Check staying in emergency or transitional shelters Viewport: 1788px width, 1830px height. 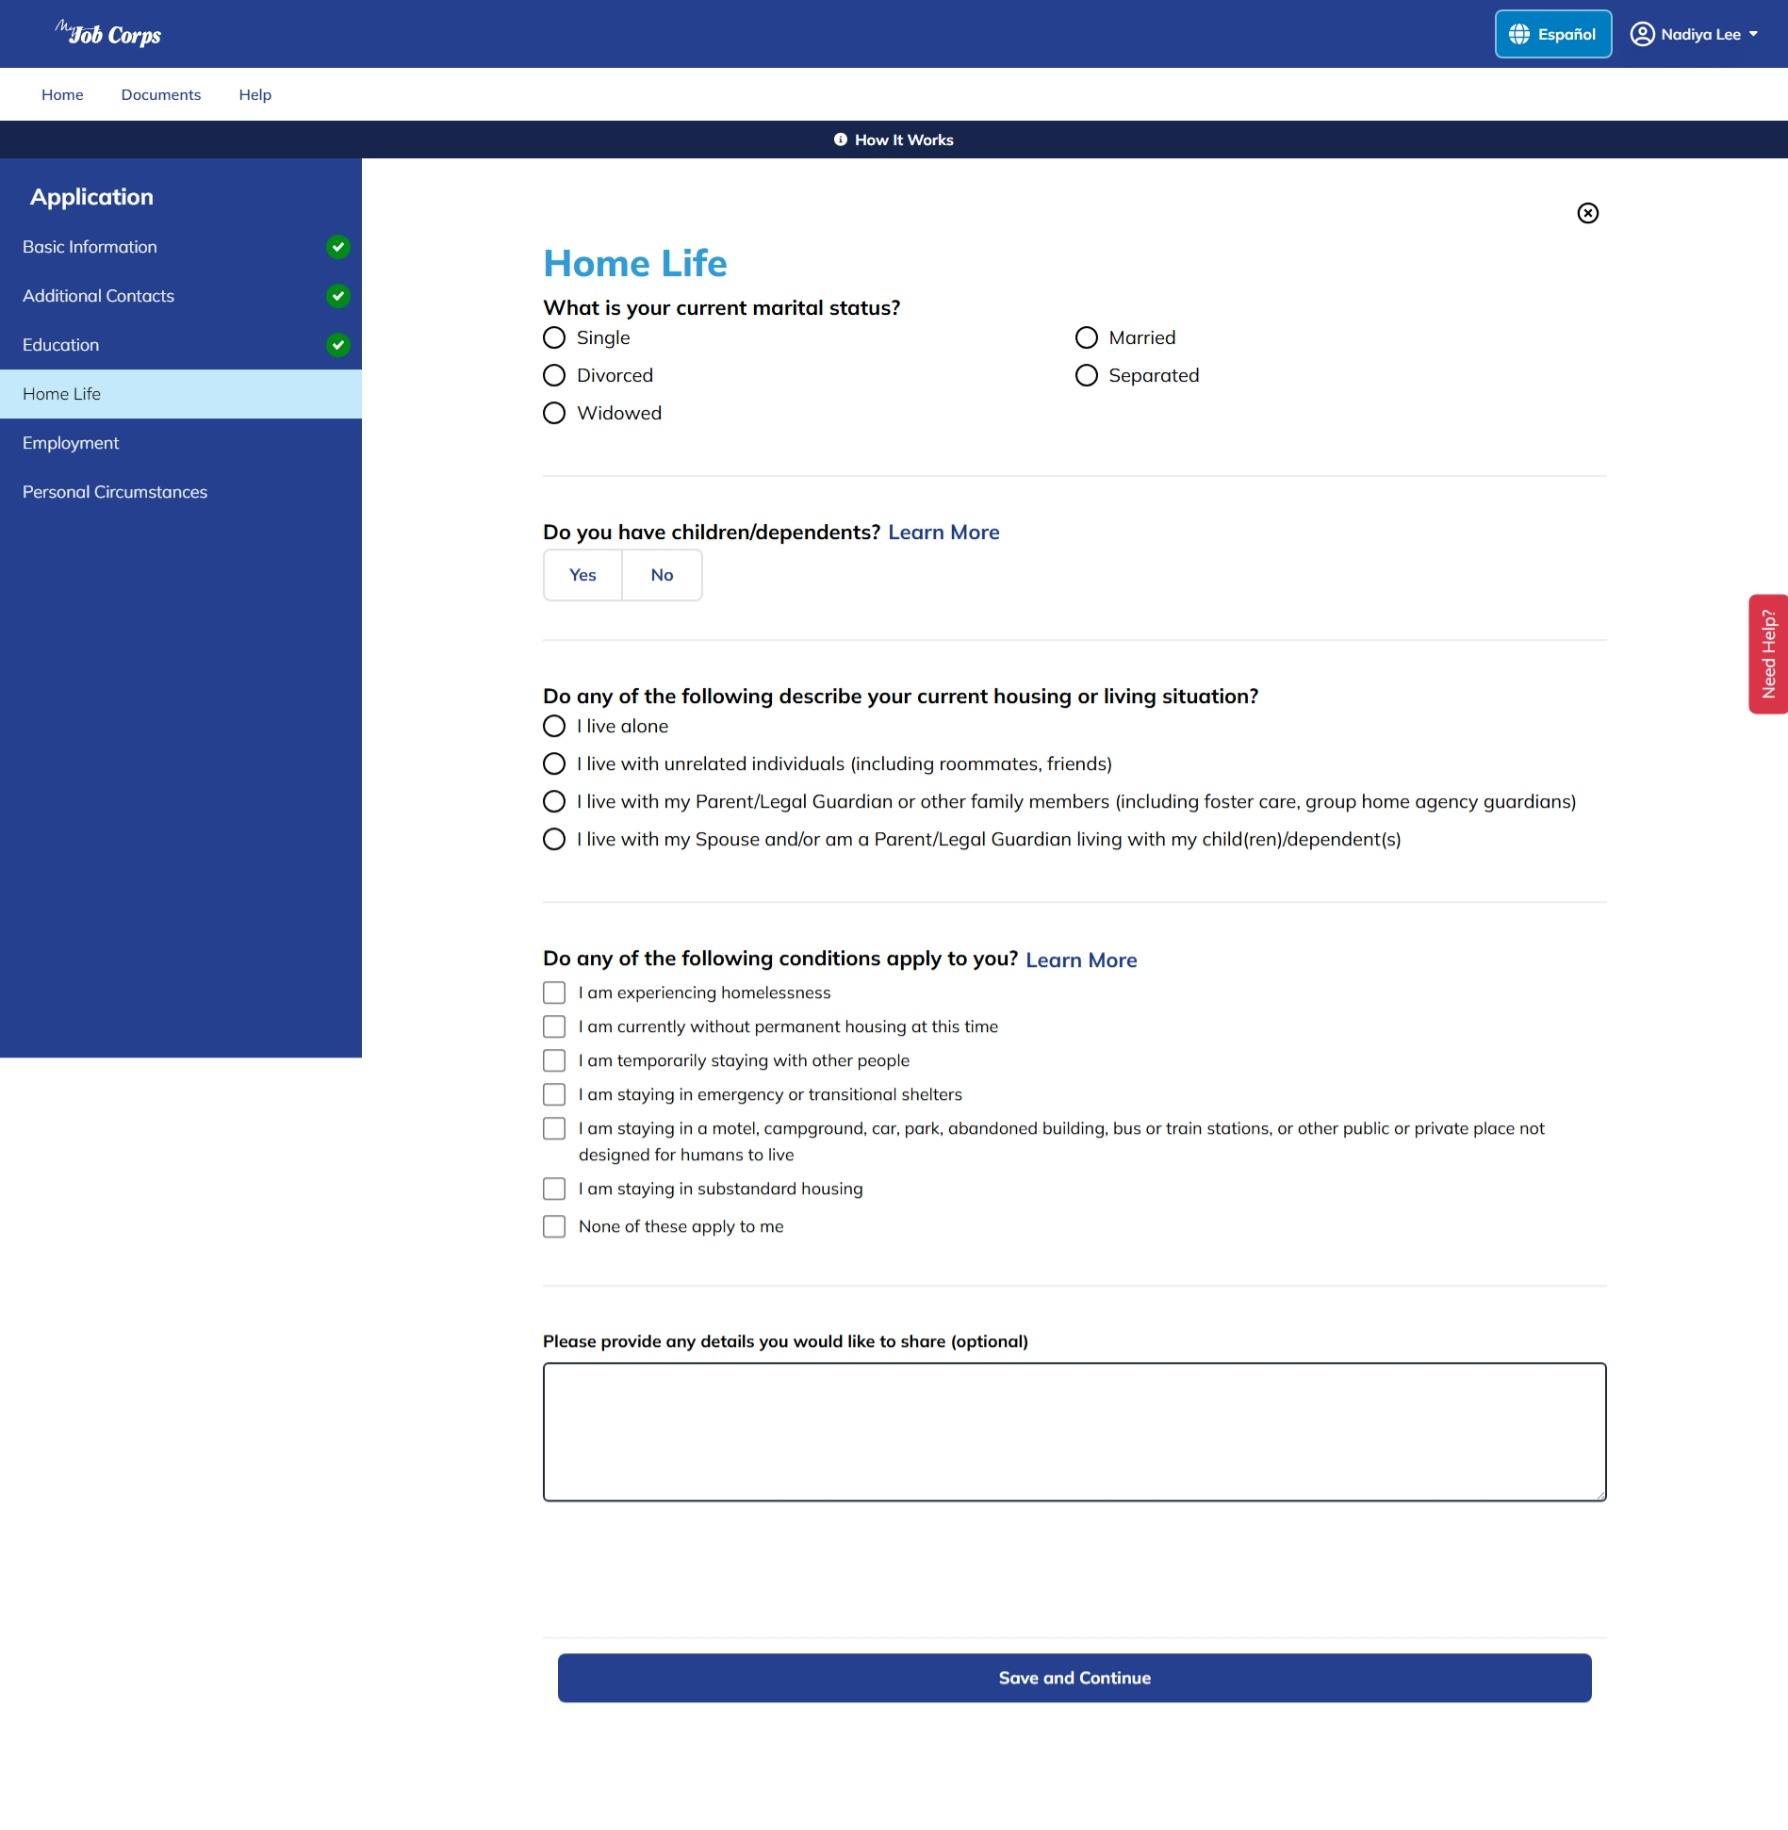tap(554, 1095)
